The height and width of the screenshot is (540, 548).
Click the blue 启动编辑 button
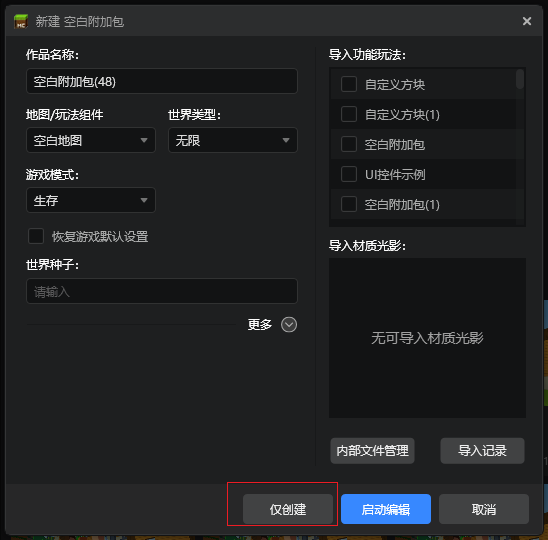pos(386,509)
